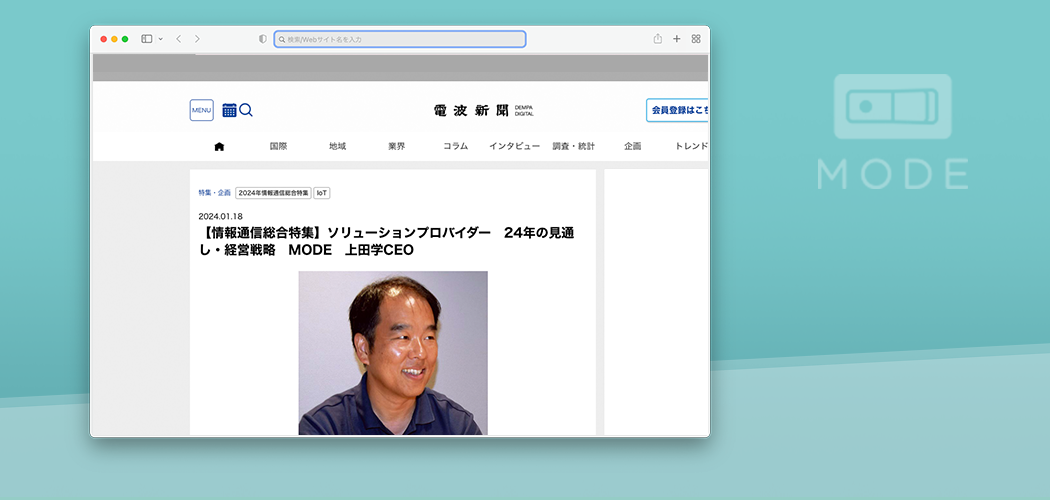The width and height of the screenshot is (1050, 500).
Task: Click the browser forward arrow
Action: (197, 39)
